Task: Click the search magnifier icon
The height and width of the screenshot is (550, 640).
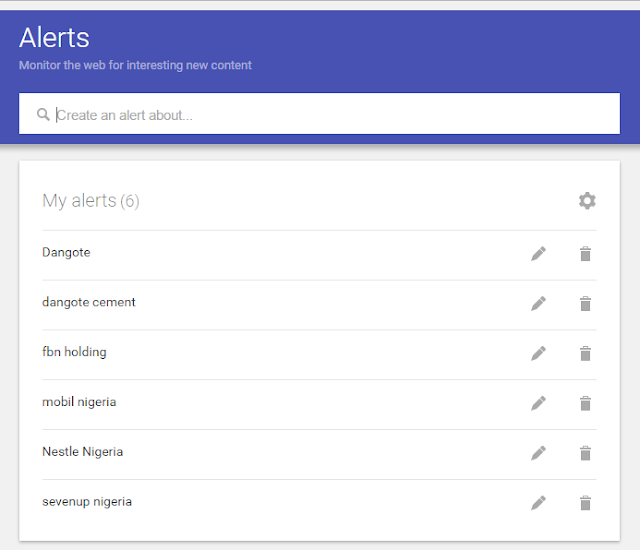Action: (x=43, y=114)
